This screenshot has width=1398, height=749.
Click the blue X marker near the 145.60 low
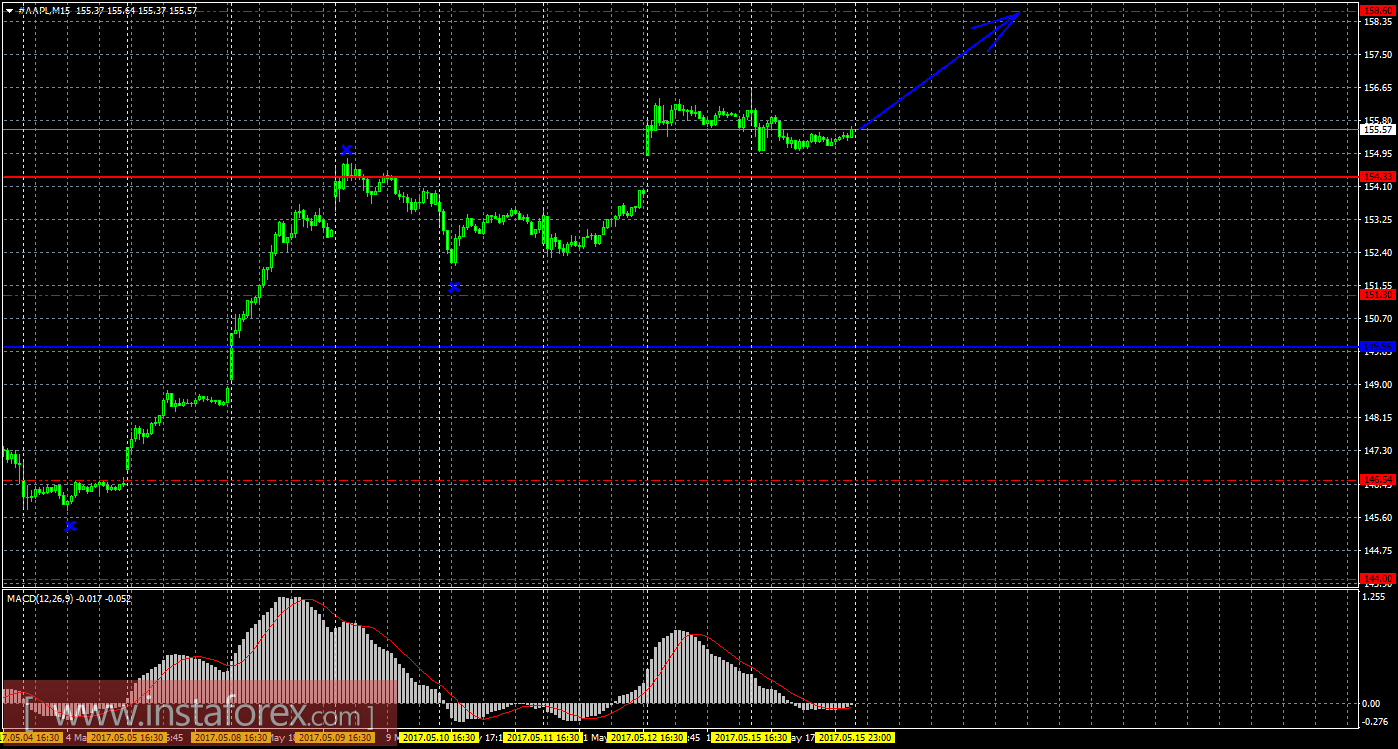[x=70, y=526]
